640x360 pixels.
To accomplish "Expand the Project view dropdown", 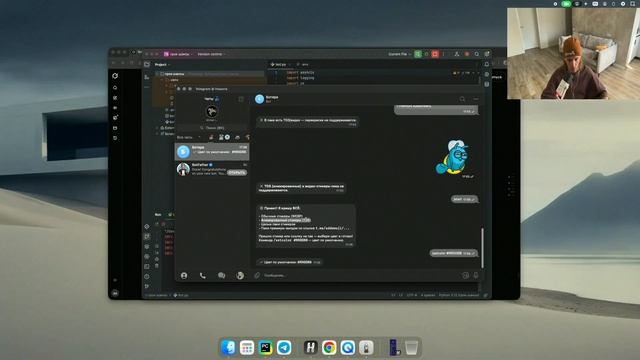I will pyautogui.click(x=162, y=64).
